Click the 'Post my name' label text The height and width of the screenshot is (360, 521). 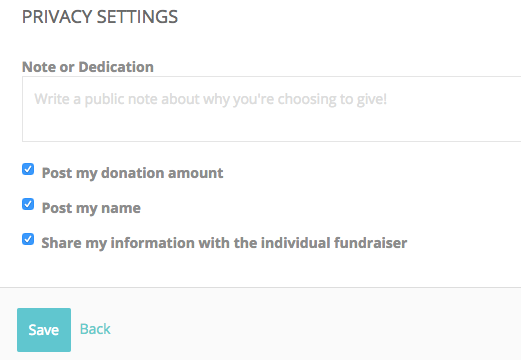(91, 208)
